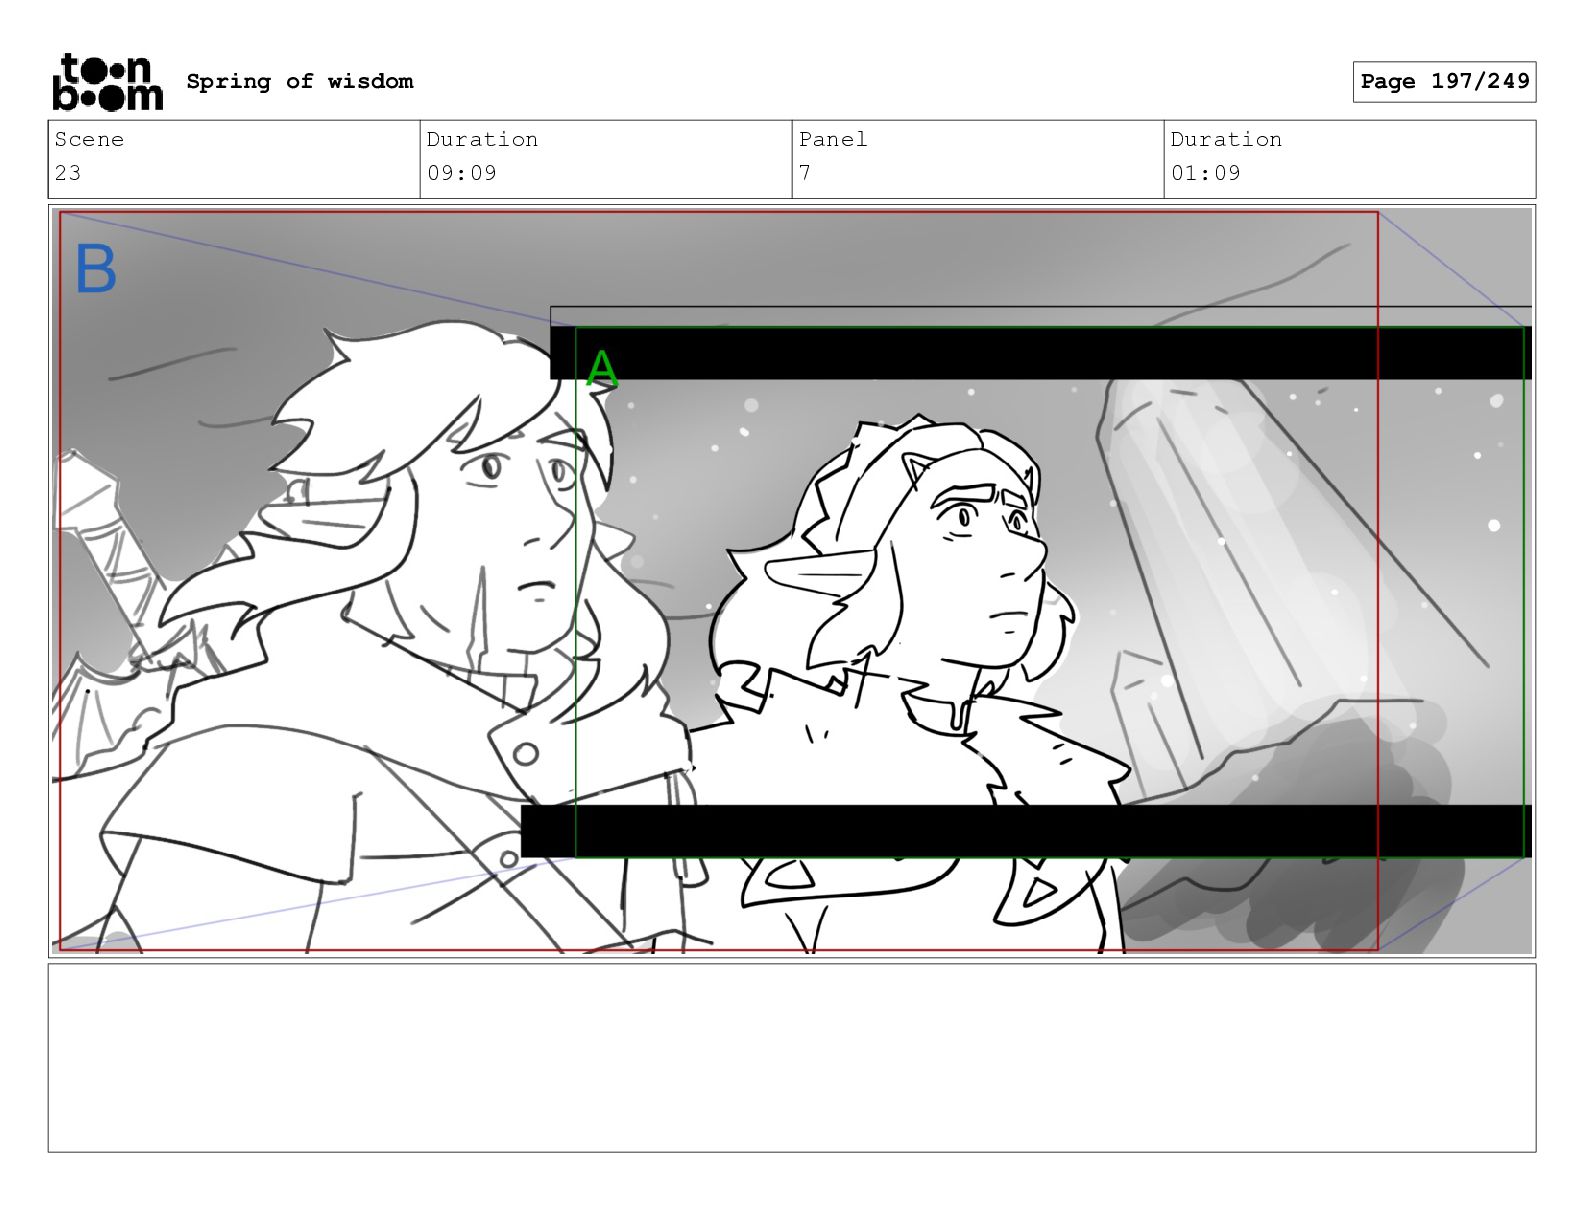Click the Toon Boom logo

coord(107,82)
